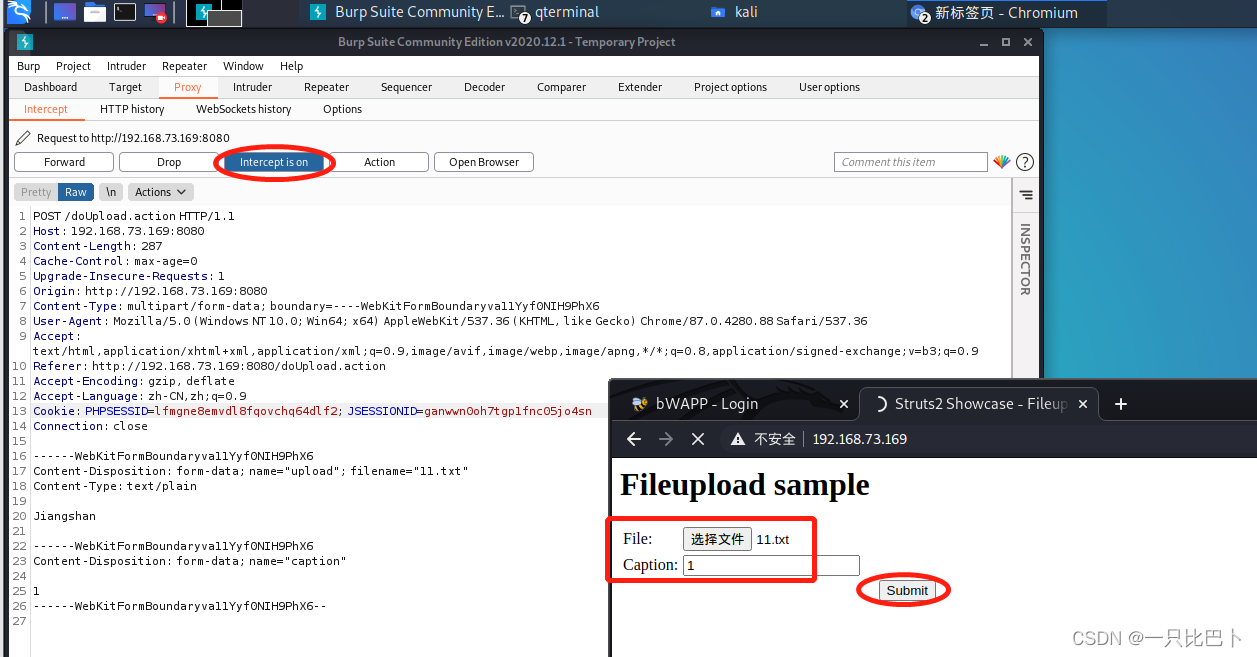Toggle the Intercept is on button
1257x657 pixels.
(x=274, y=162)
